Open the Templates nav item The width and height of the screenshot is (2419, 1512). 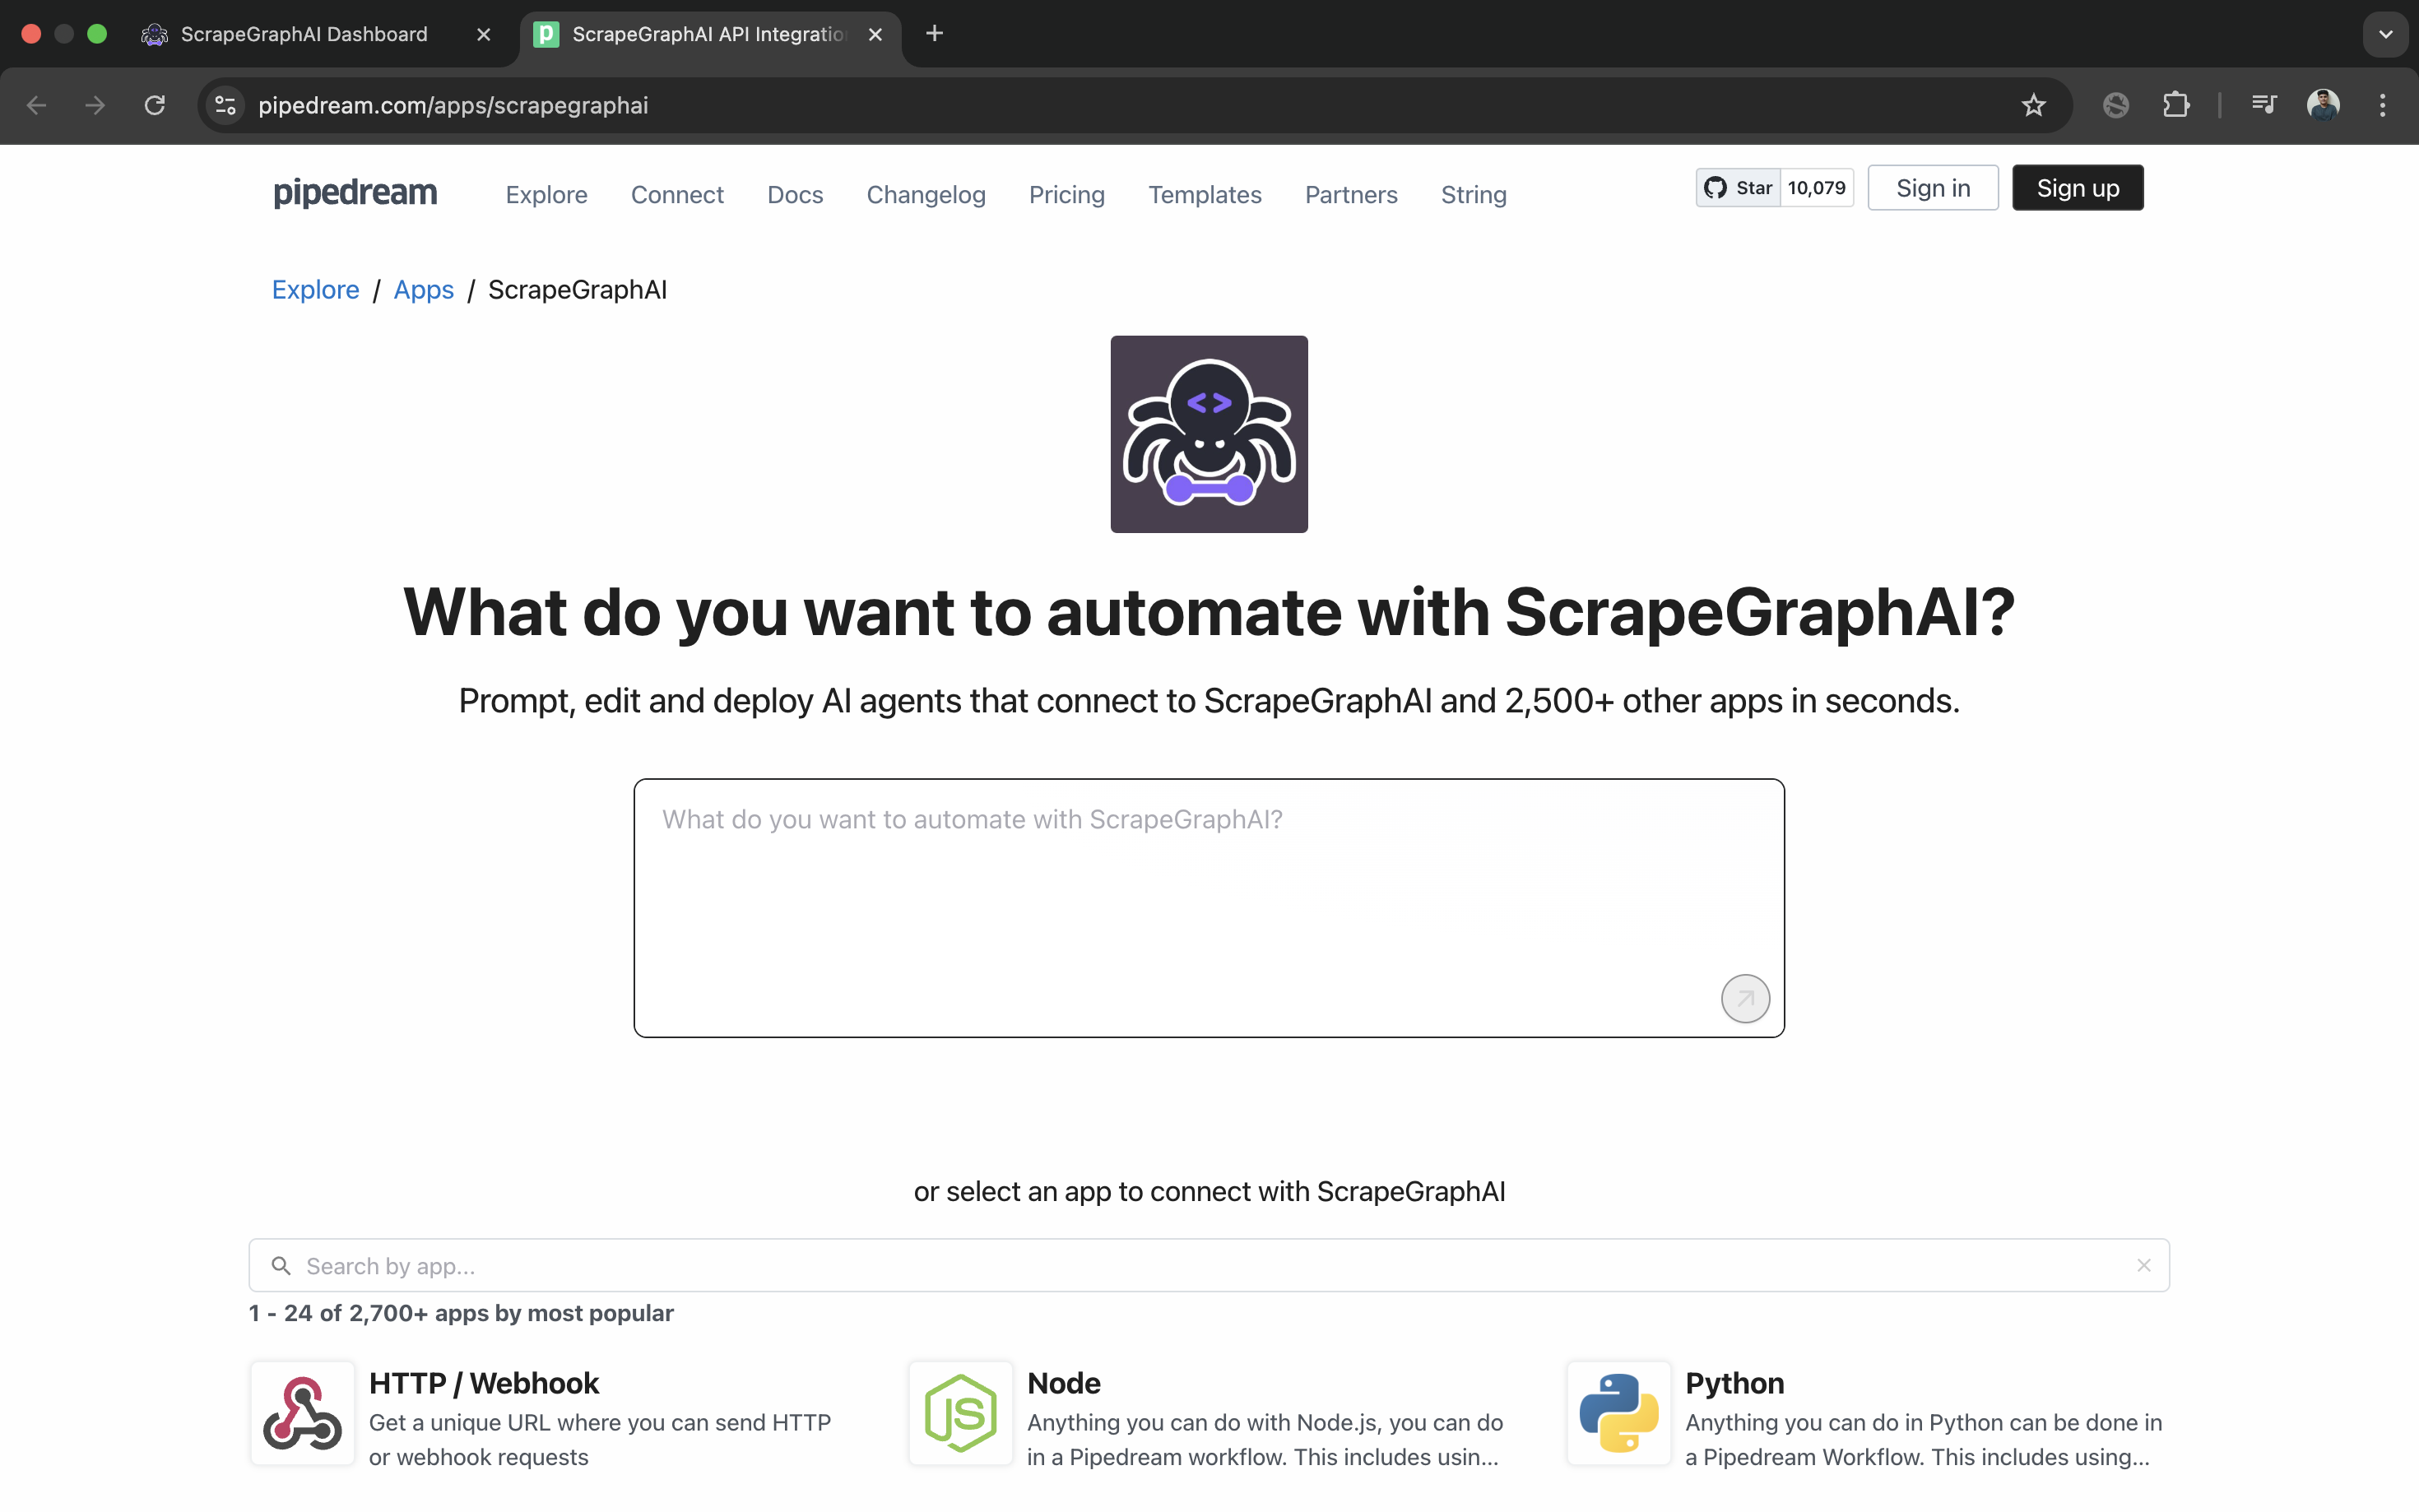[1205, 194]
